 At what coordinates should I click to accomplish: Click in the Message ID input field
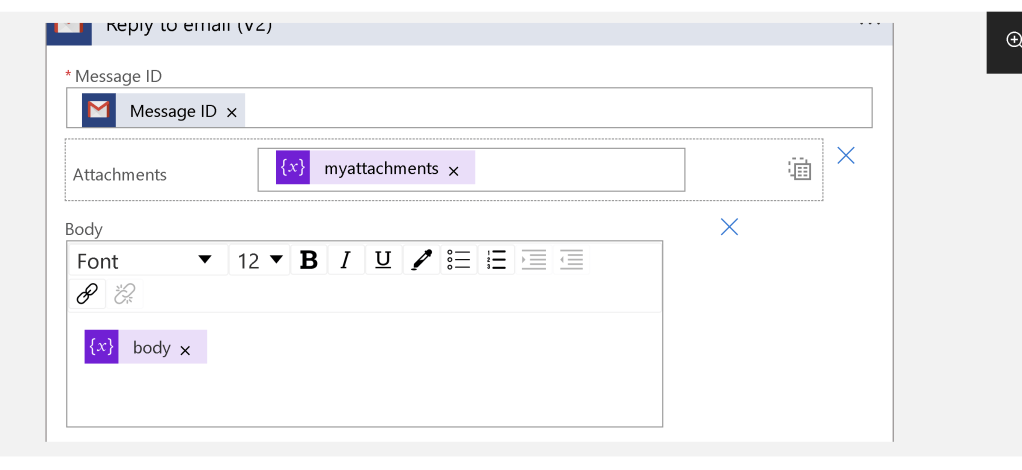click(x=469, y=108)
